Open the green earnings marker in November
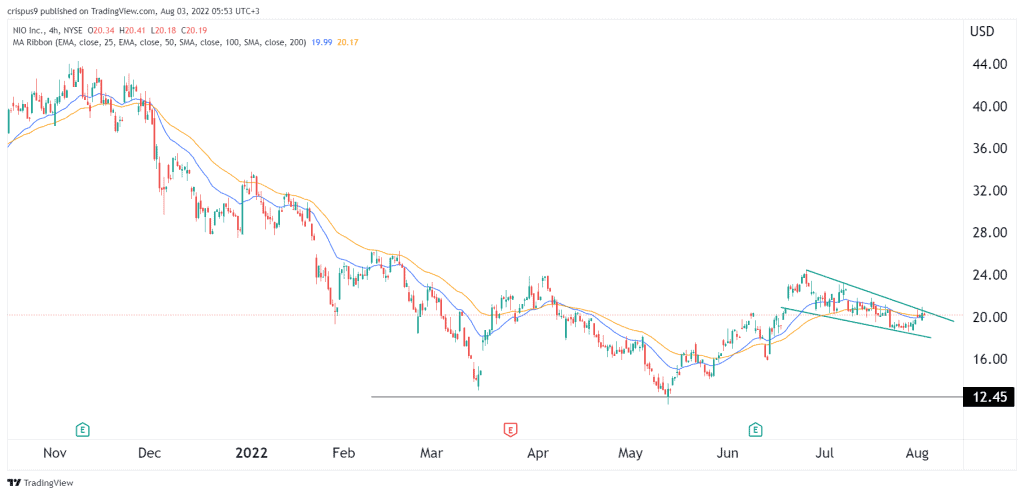 pyautogui.click(x=81, y=430)
